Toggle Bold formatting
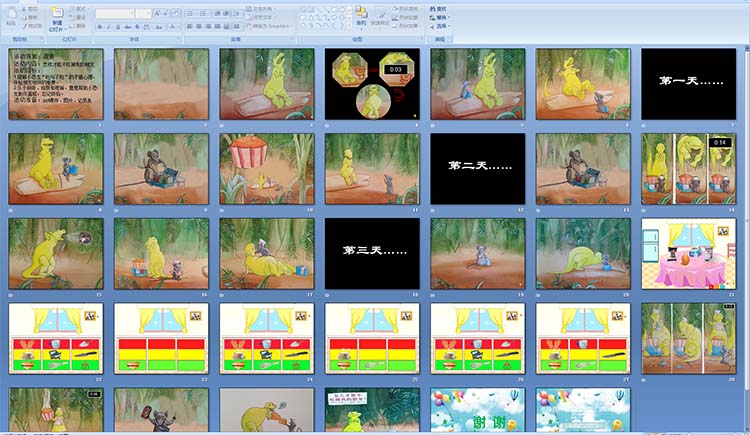 coord(99,27)
